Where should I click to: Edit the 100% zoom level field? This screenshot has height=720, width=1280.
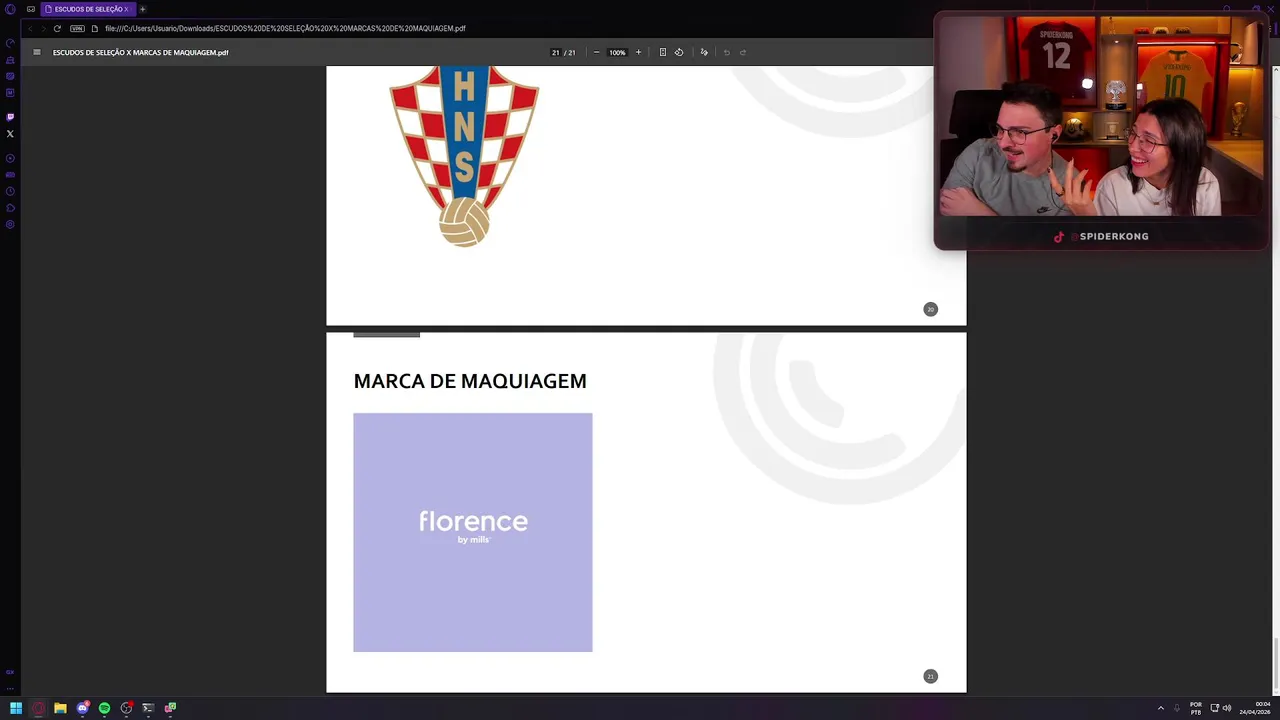click(x=617, y=52)
